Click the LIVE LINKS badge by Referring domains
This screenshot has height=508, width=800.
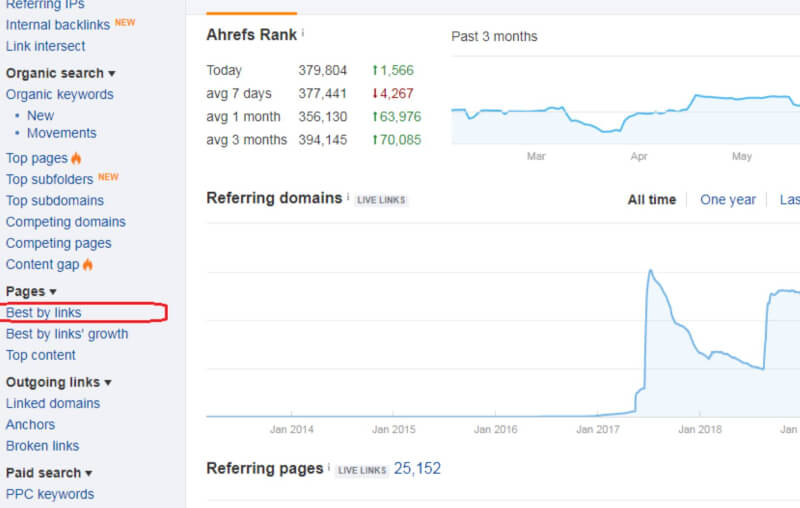[381, 200]
